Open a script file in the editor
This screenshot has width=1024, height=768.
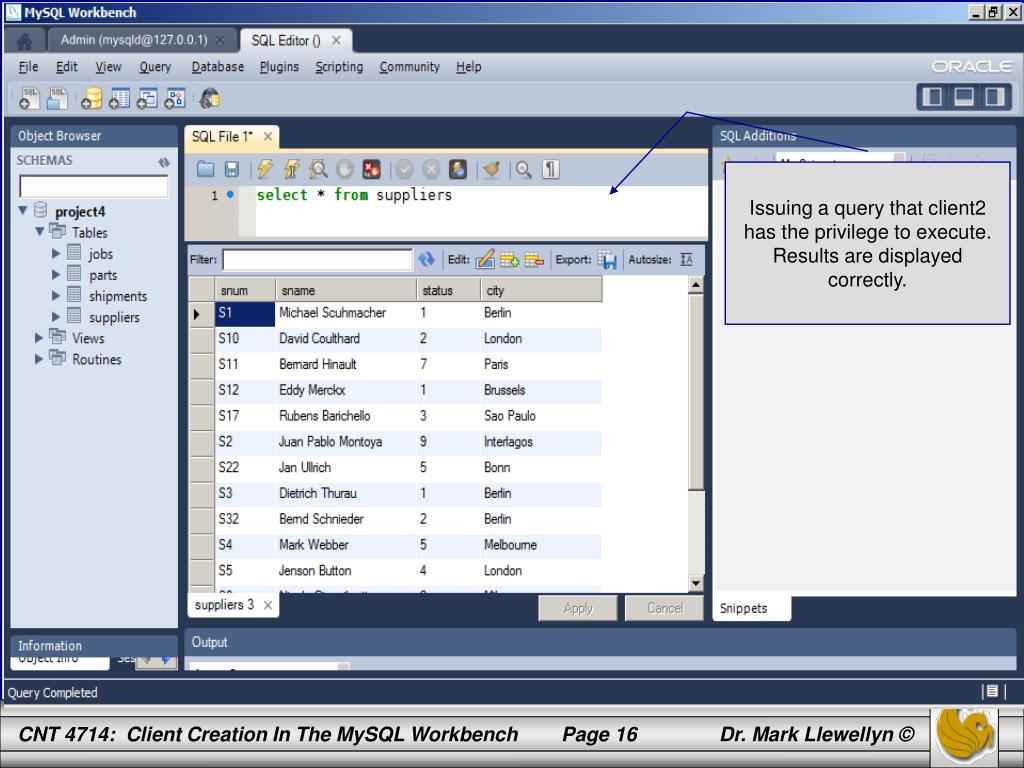(x=206, y=170)
